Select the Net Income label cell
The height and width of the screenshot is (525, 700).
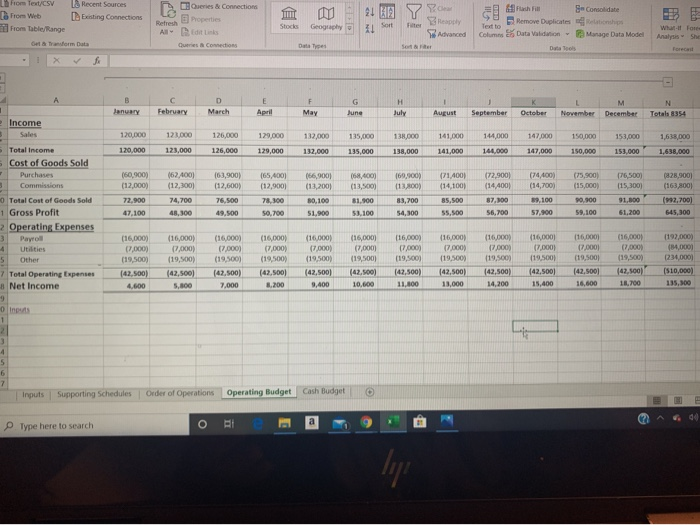pyautogui.click(x=34, y=286)
